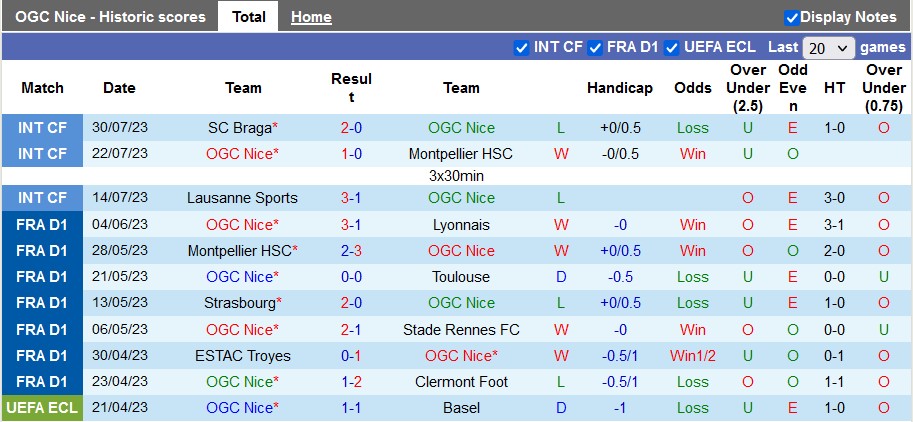Viewport: 913px width, 422px height.
Task: Click the Strasbourg team name
Action: coord(239,303)
